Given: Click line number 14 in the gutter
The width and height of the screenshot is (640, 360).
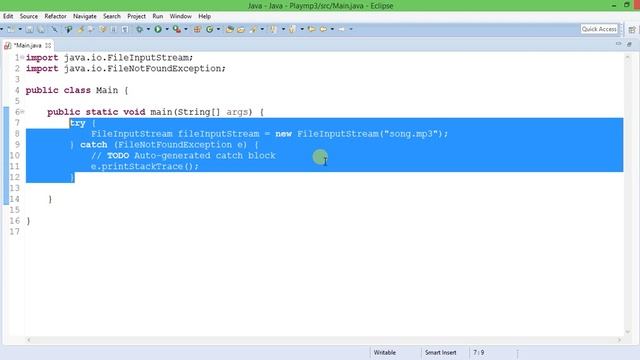Looking at the screenshot, I should tap(14, 199).
